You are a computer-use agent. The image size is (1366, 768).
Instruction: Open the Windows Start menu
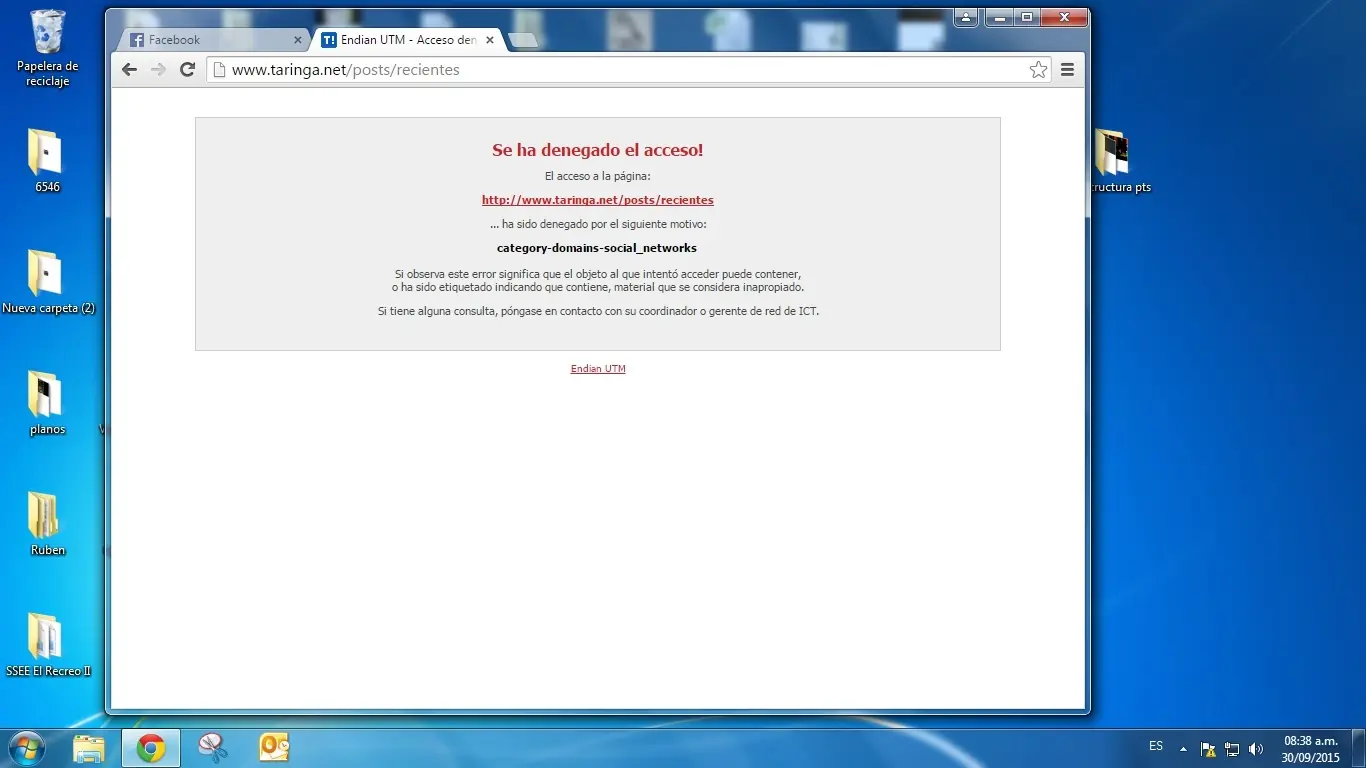click(26, 747)
